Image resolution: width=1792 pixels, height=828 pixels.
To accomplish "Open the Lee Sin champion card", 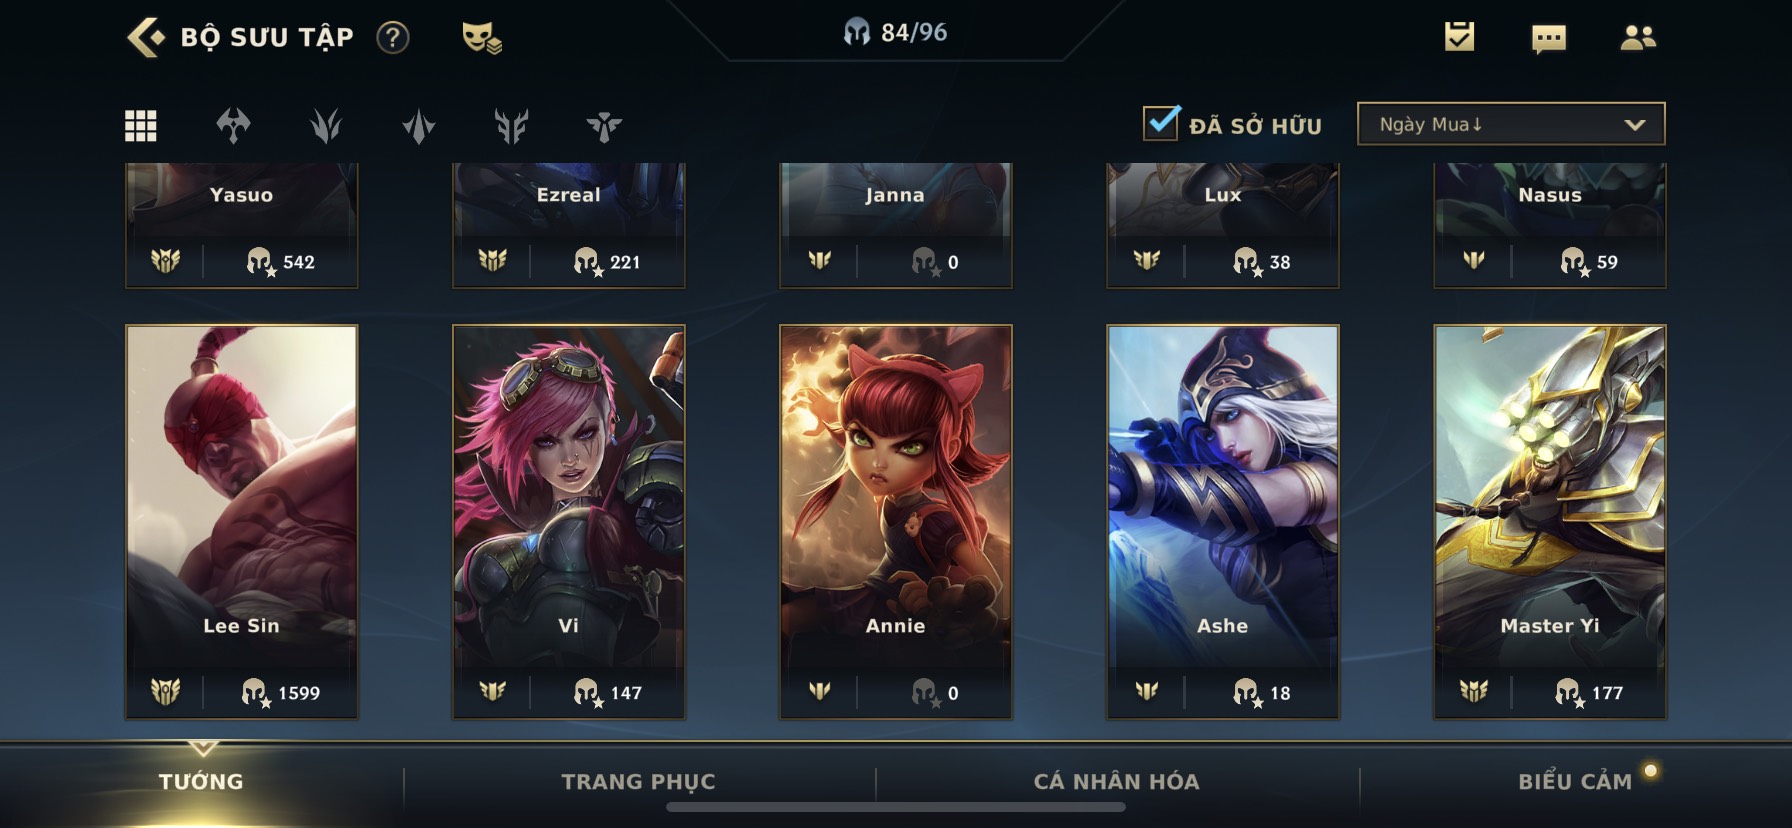I will coord(241,521).
